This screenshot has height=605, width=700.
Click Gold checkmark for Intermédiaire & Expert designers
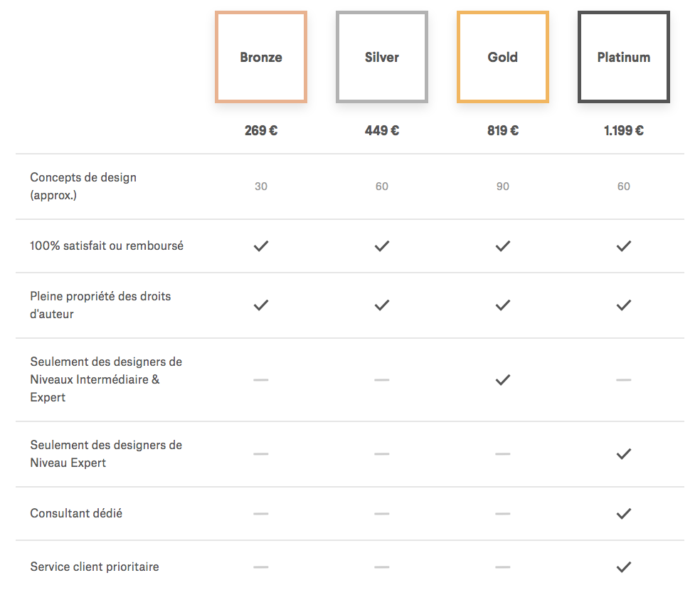point(503,380)
